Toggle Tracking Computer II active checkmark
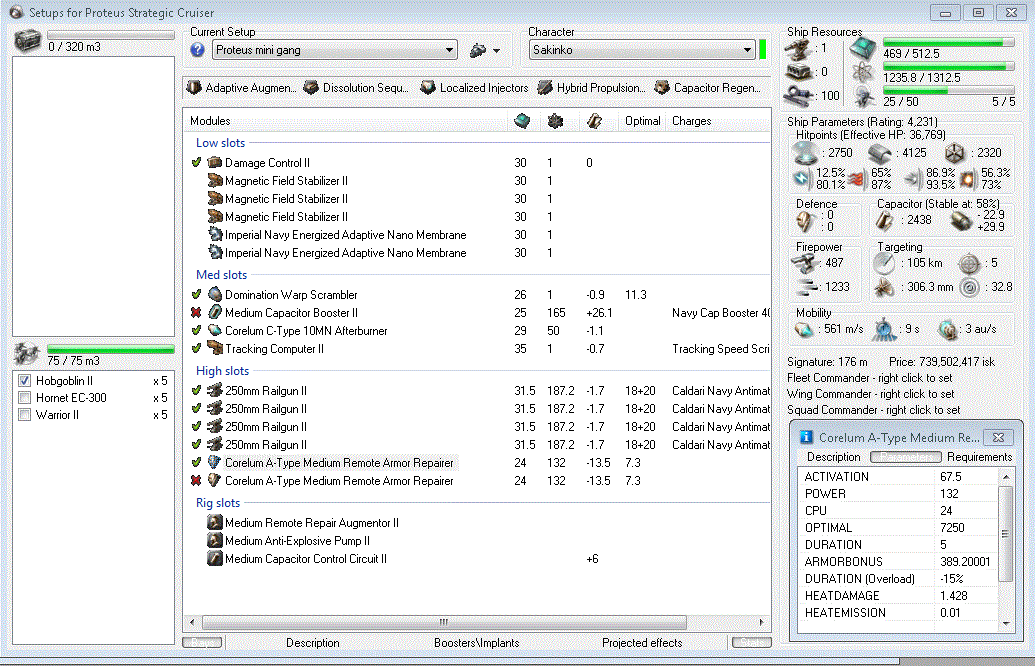The image size is (1035, 666). click(x=196, y=349)
